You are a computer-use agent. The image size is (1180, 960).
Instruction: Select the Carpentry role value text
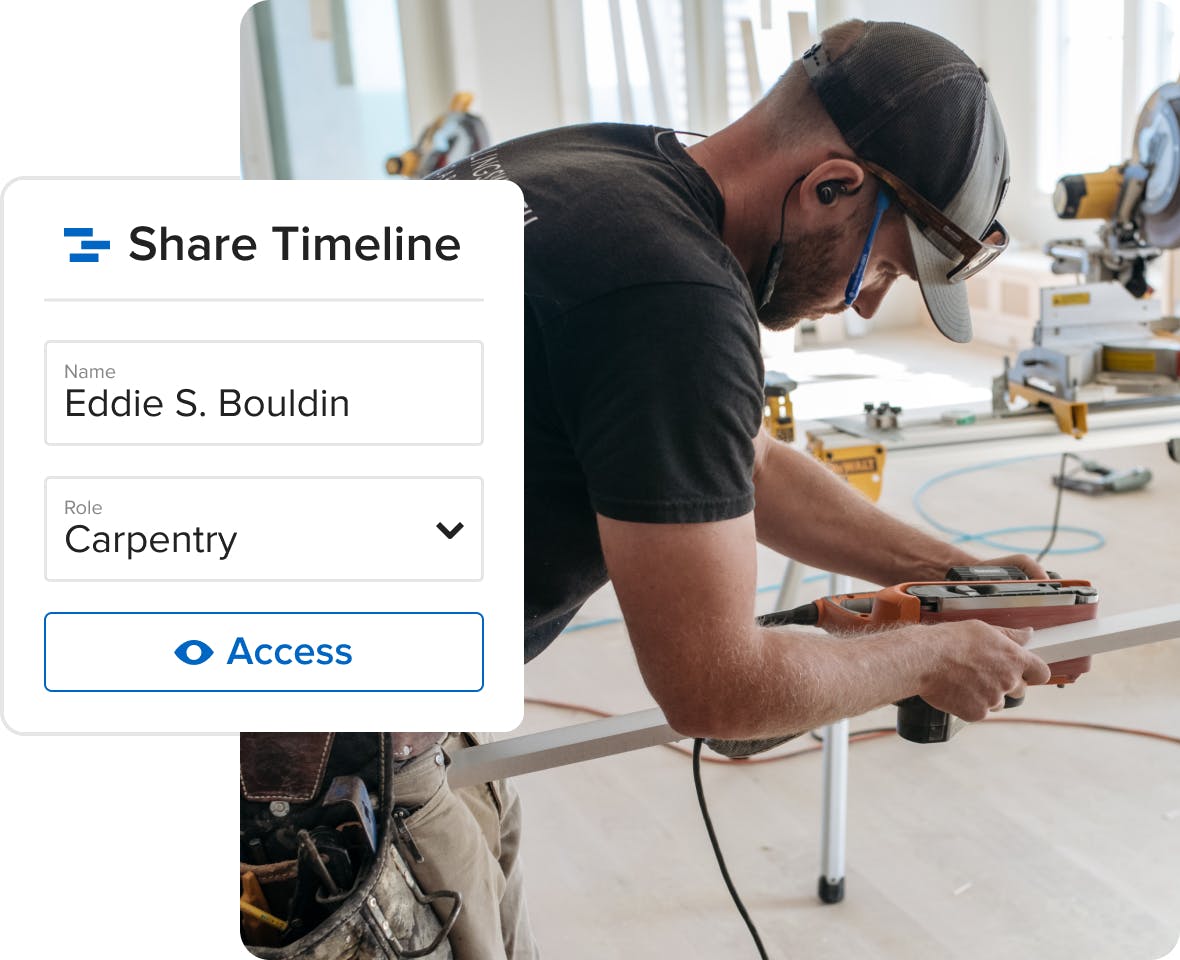151,541
